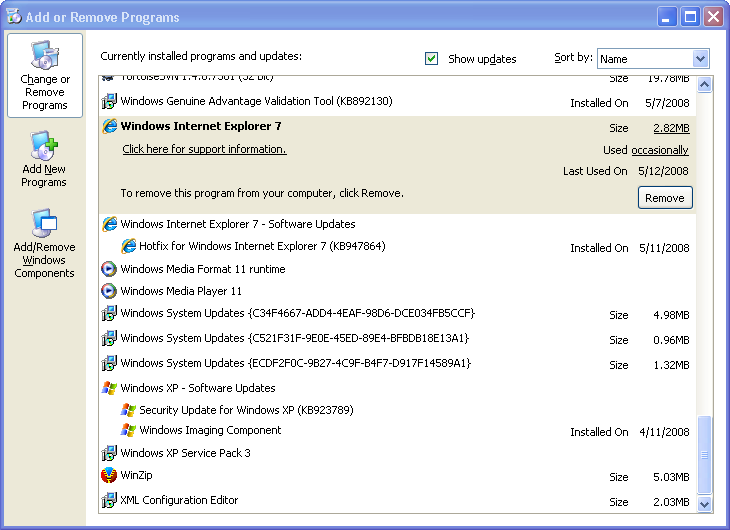Click the Windows Media Player 11 icon
Viewport: 730px width, 530px height.
coord(109,291)
